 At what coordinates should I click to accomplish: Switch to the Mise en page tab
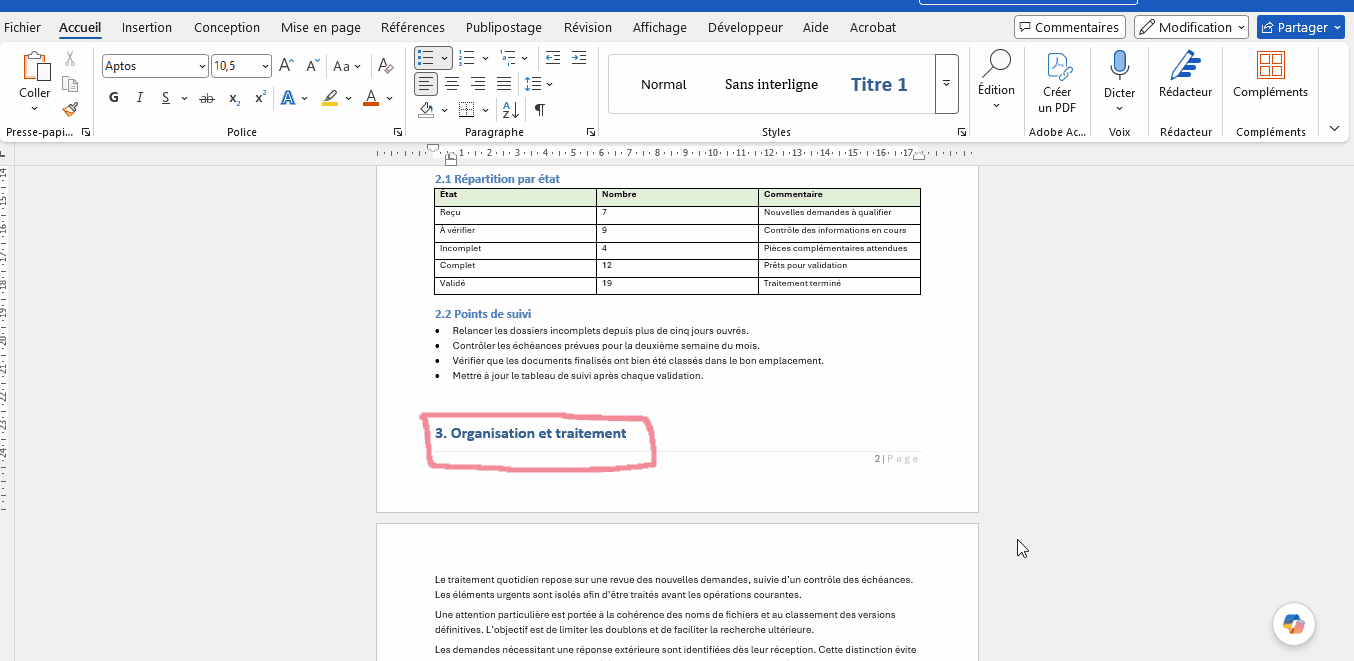[x=320, y=27]
